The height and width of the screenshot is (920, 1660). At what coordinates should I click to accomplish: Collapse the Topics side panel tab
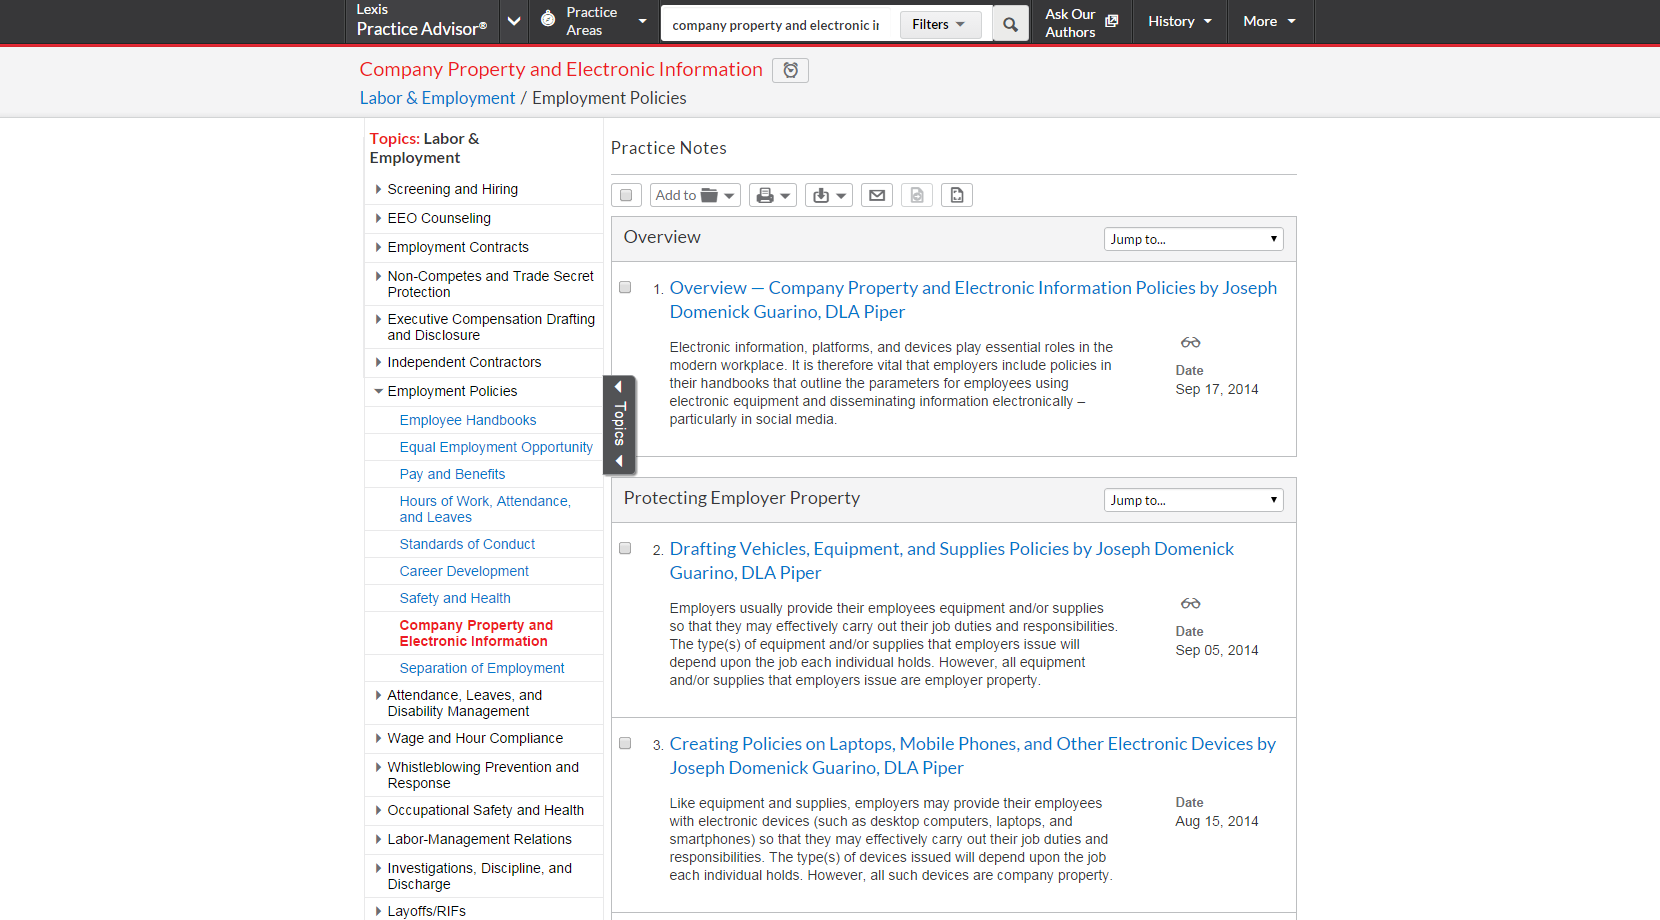(x=619, y=425)
